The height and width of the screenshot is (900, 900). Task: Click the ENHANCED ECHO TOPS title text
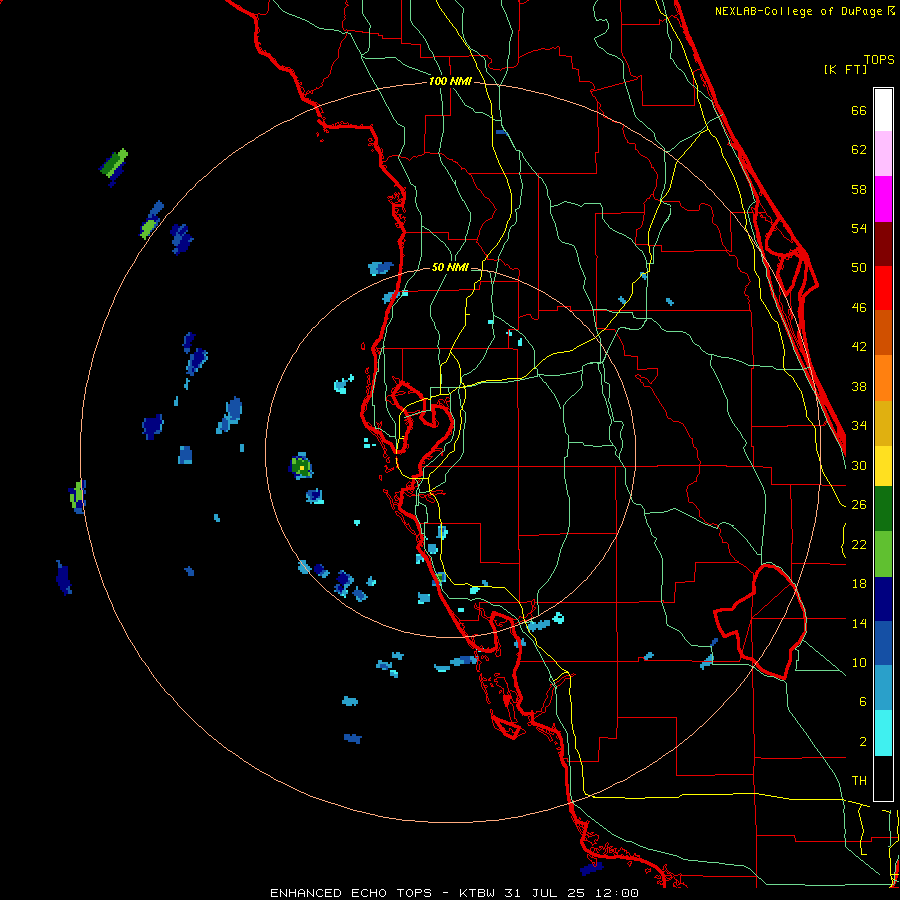pos(351,893)
